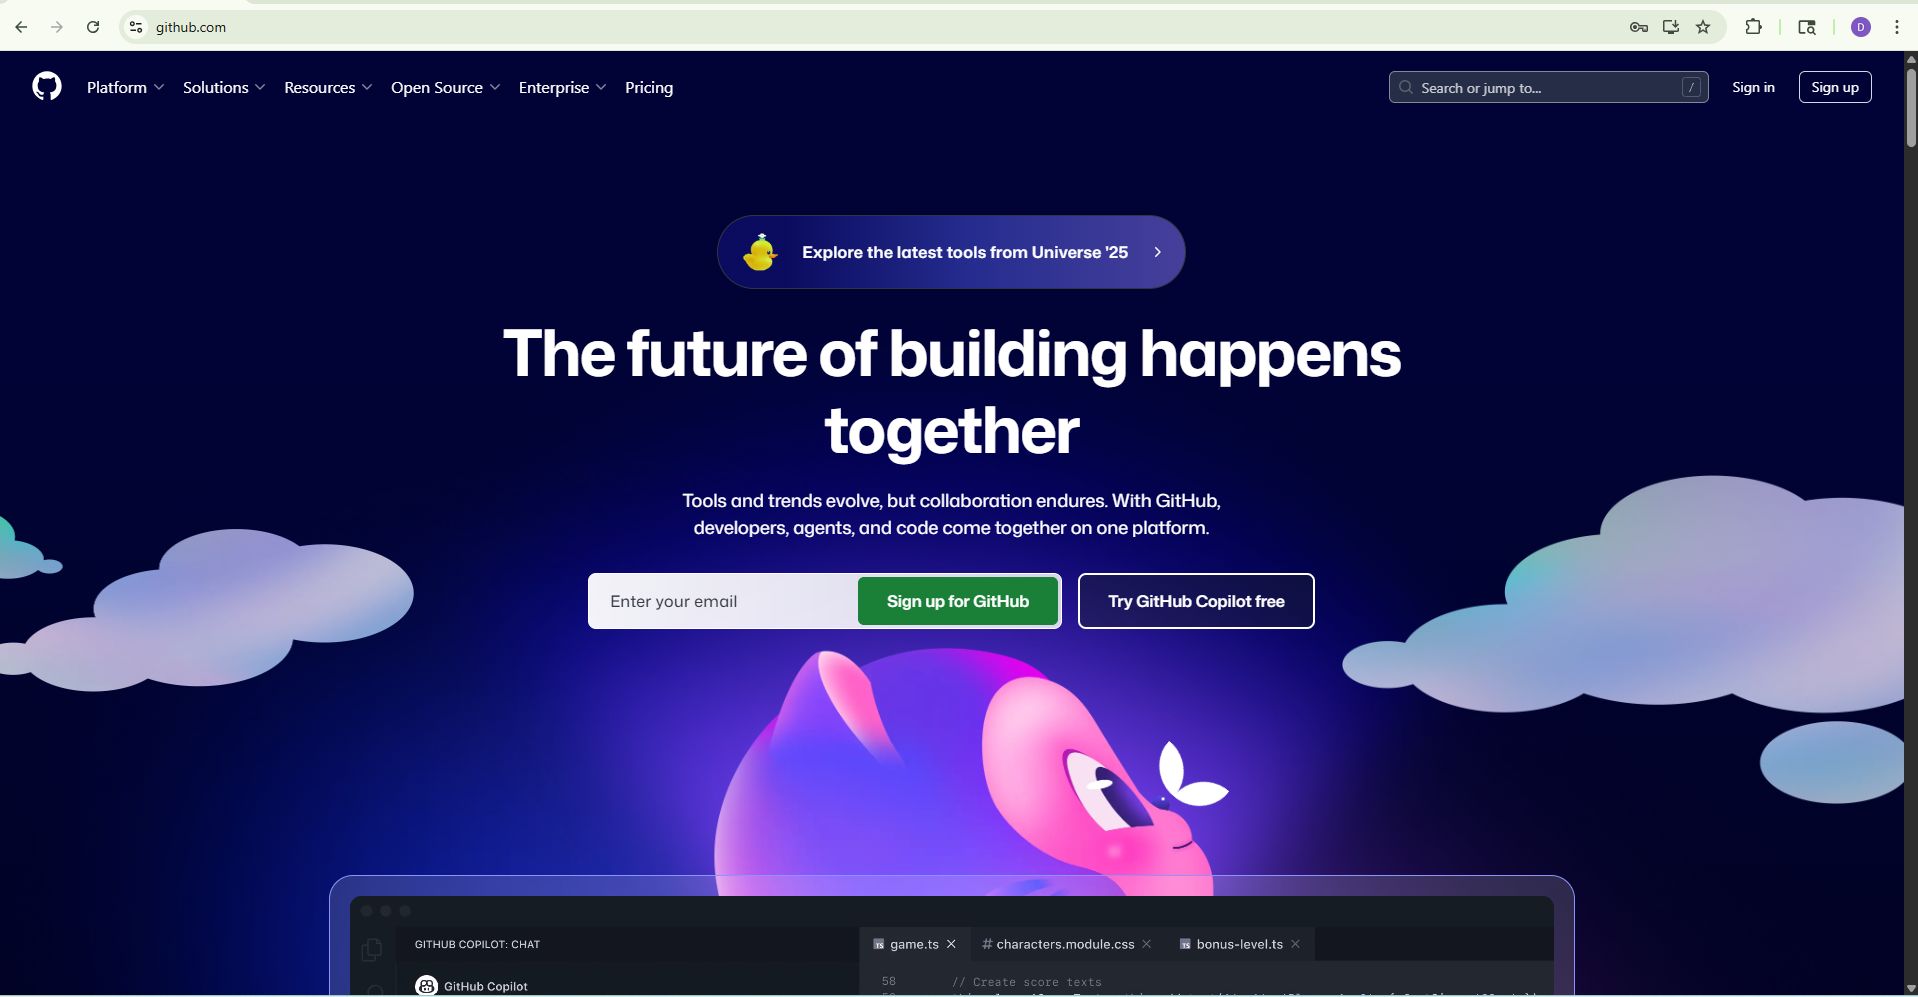This screenshot has height=997, width=1918.
Task: Reload the page with the refresh icon
Action: click(93, 27)
